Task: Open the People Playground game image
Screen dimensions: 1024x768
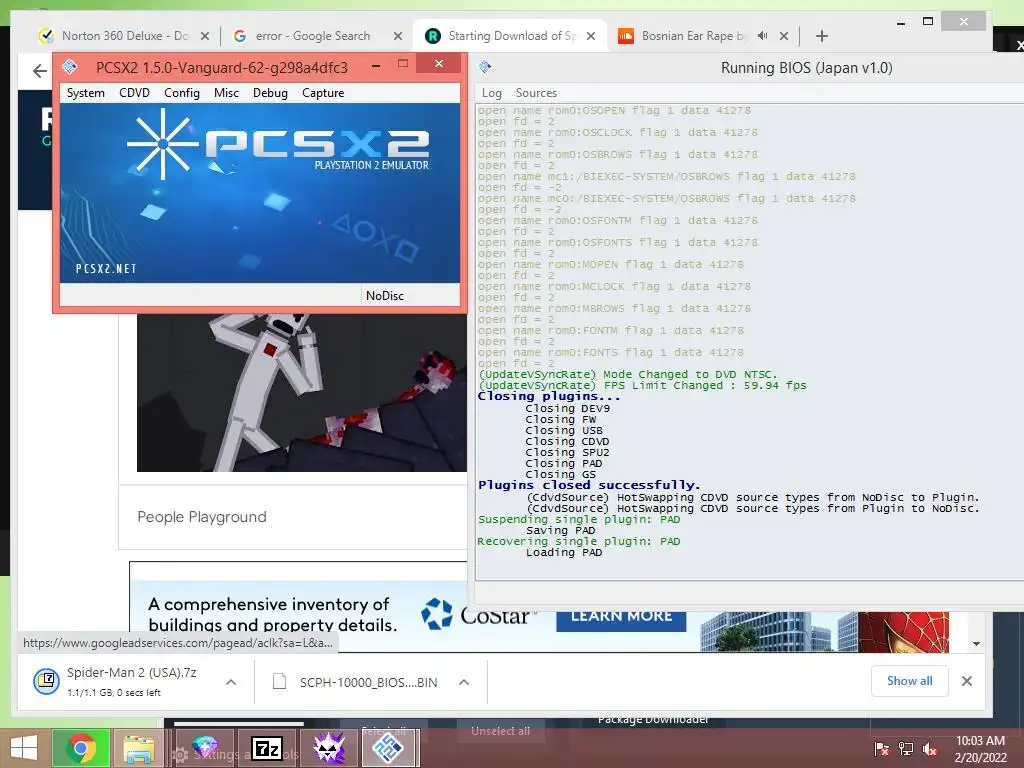Action: [x=302, y=392]
